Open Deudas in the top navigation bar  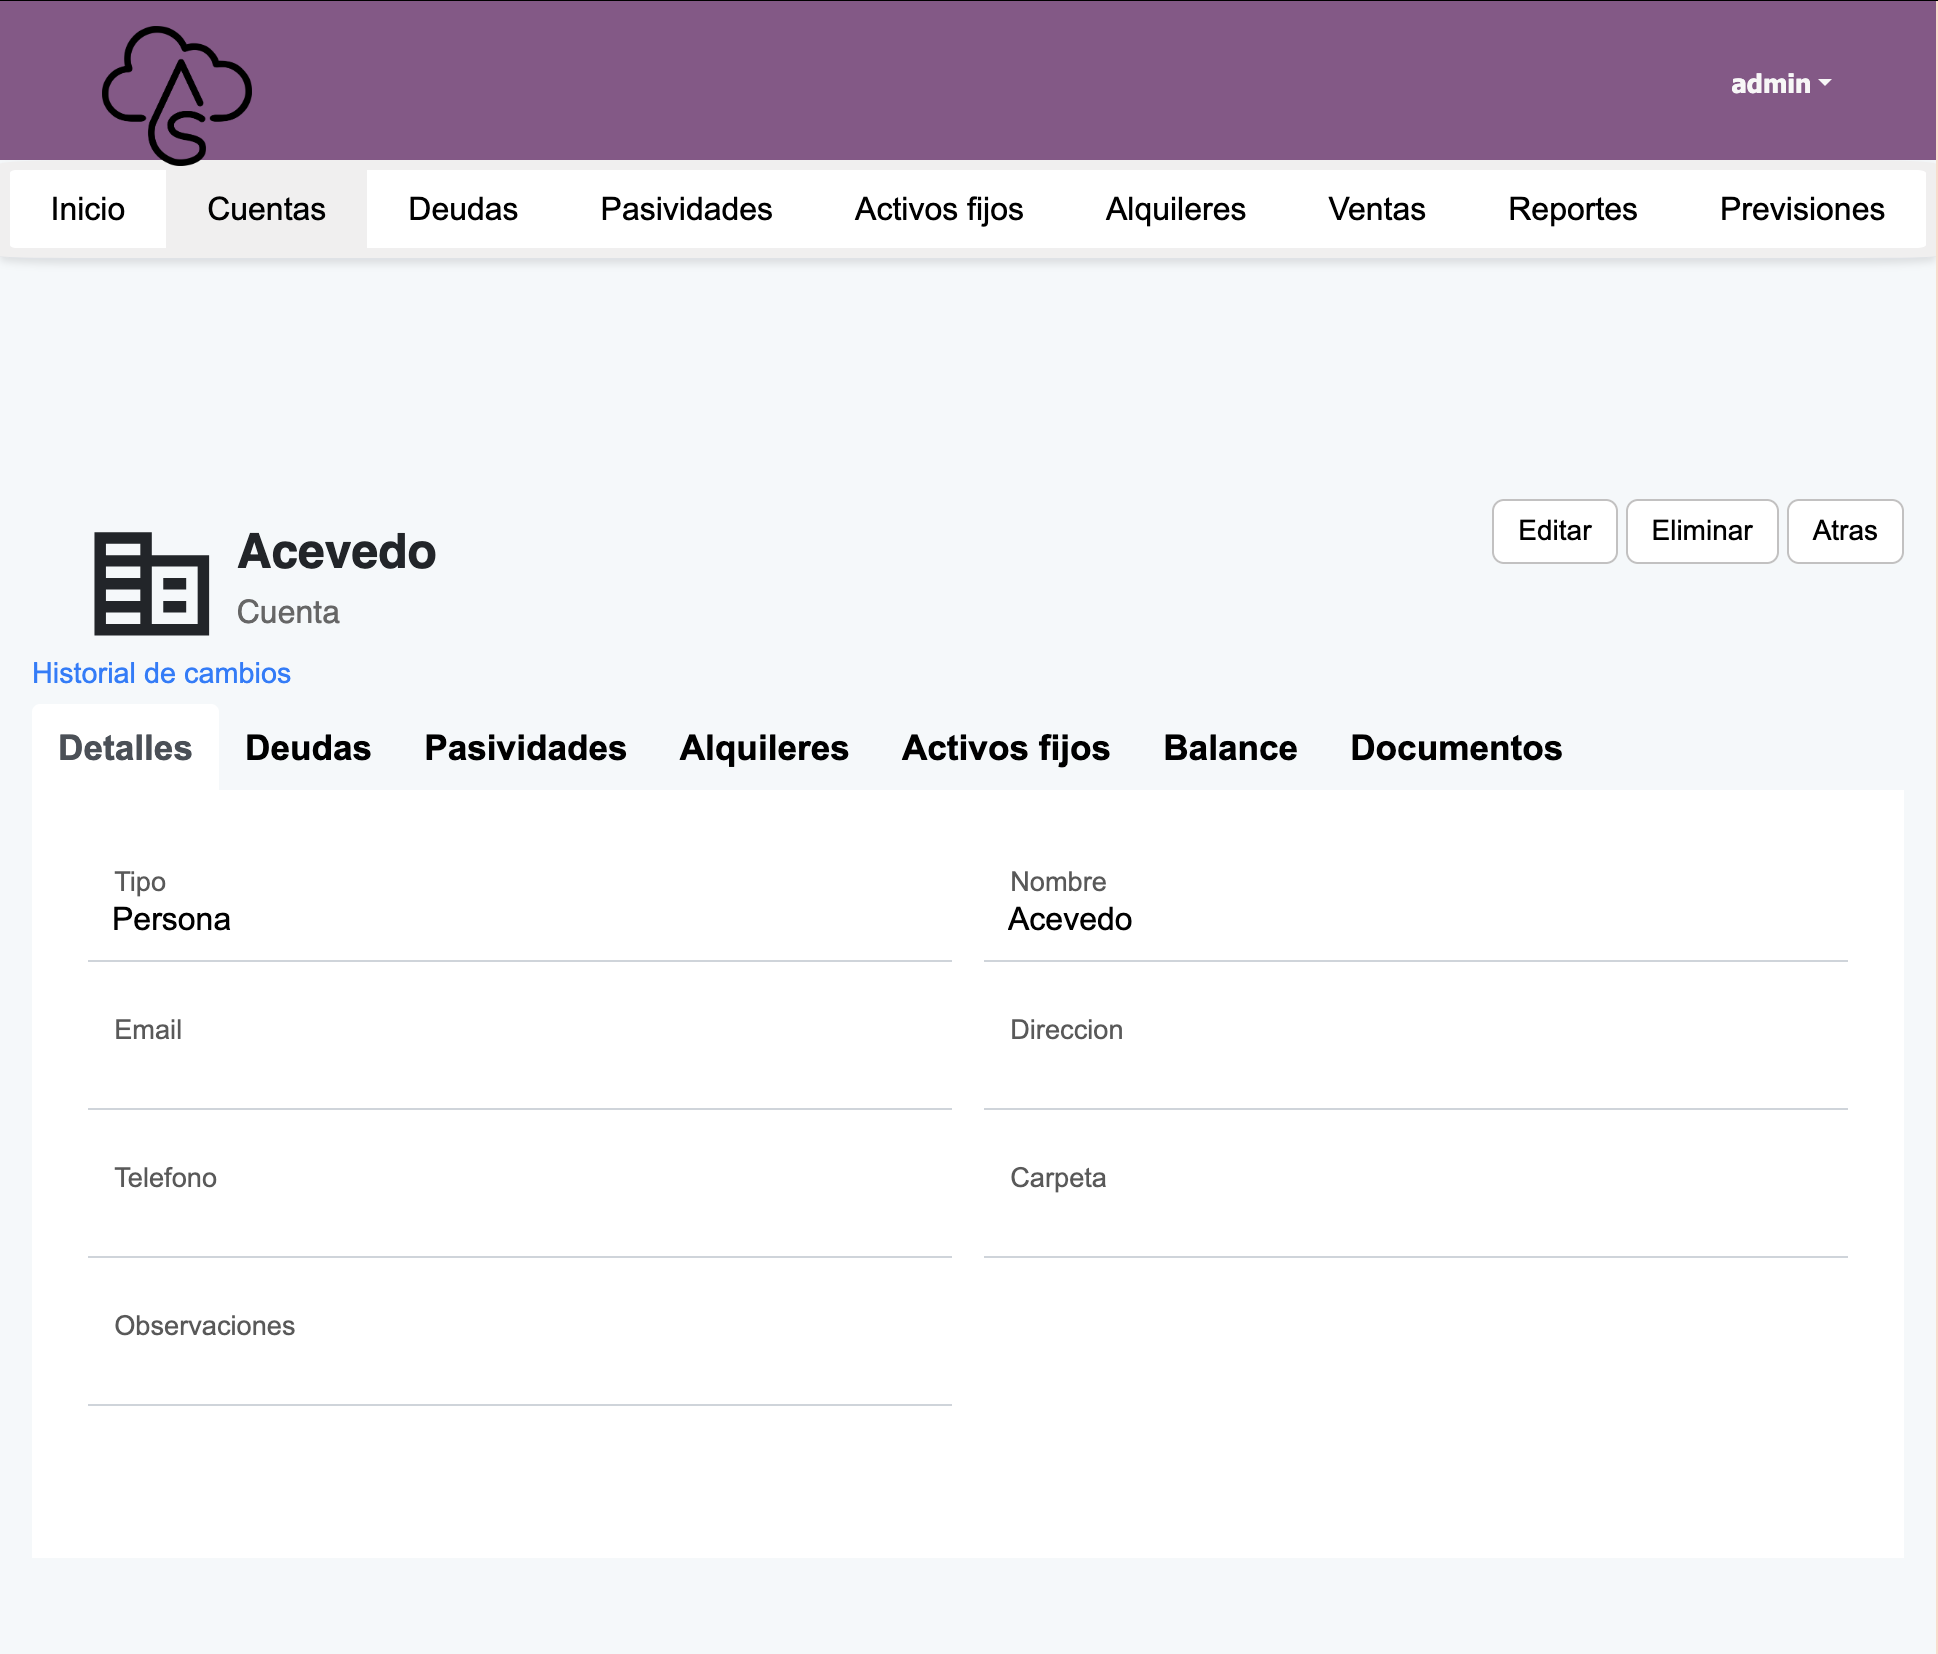463,209
